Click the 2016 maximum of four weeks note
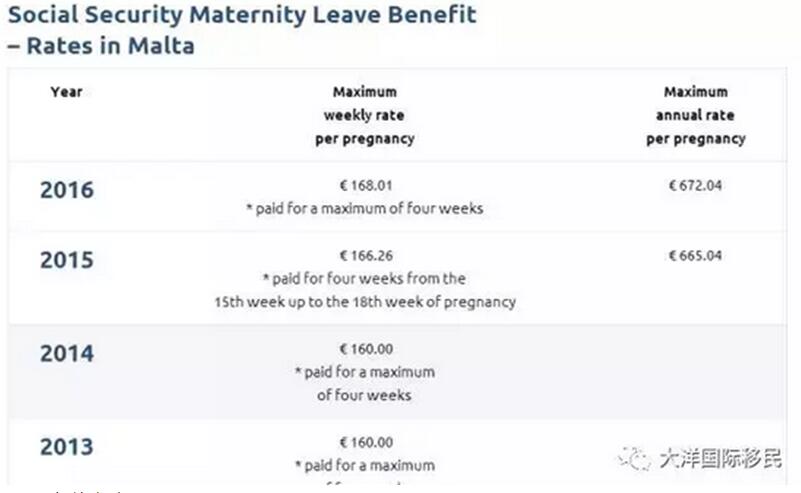The width and height of the screenshot is (801, 493). click(365, 208)
